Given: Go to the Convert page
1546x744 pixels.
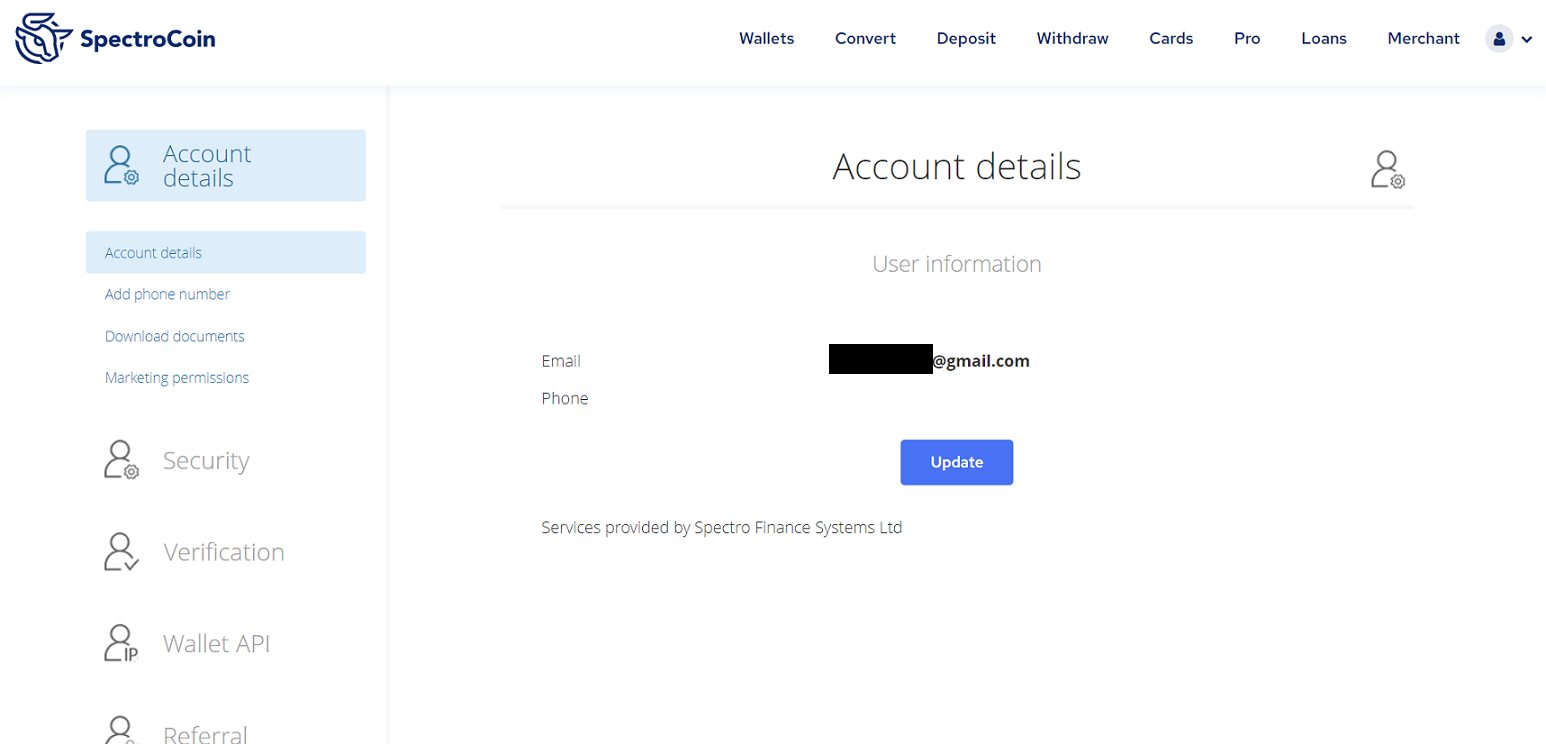Looking at the screenshot, I should [865, 39].
